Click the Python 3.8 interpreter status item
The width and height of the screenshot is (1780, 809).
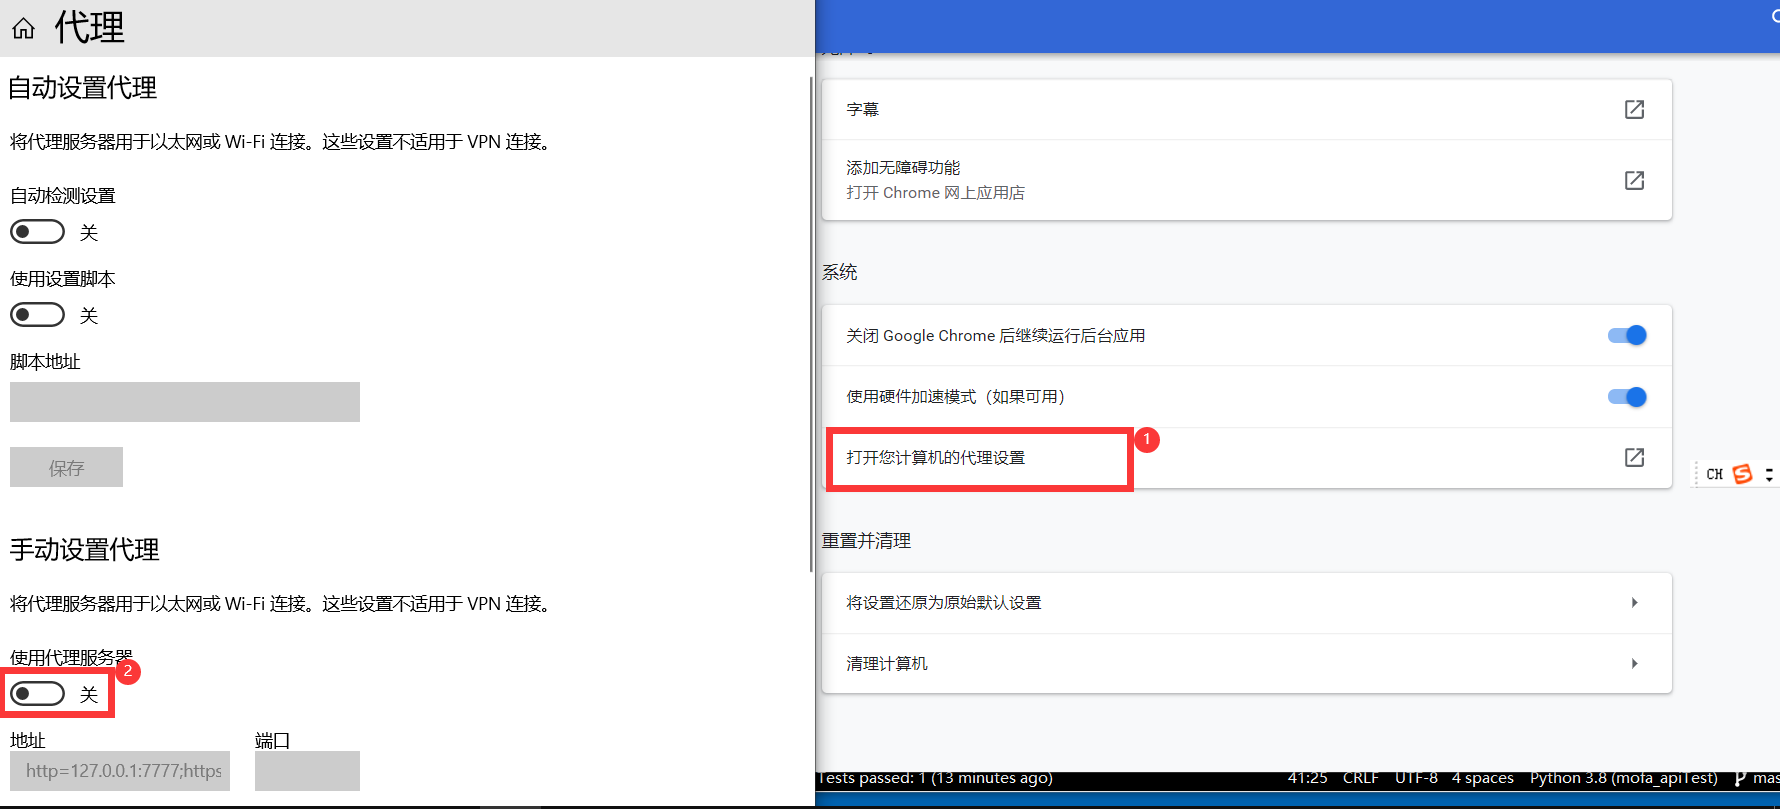pos(1623,778)
